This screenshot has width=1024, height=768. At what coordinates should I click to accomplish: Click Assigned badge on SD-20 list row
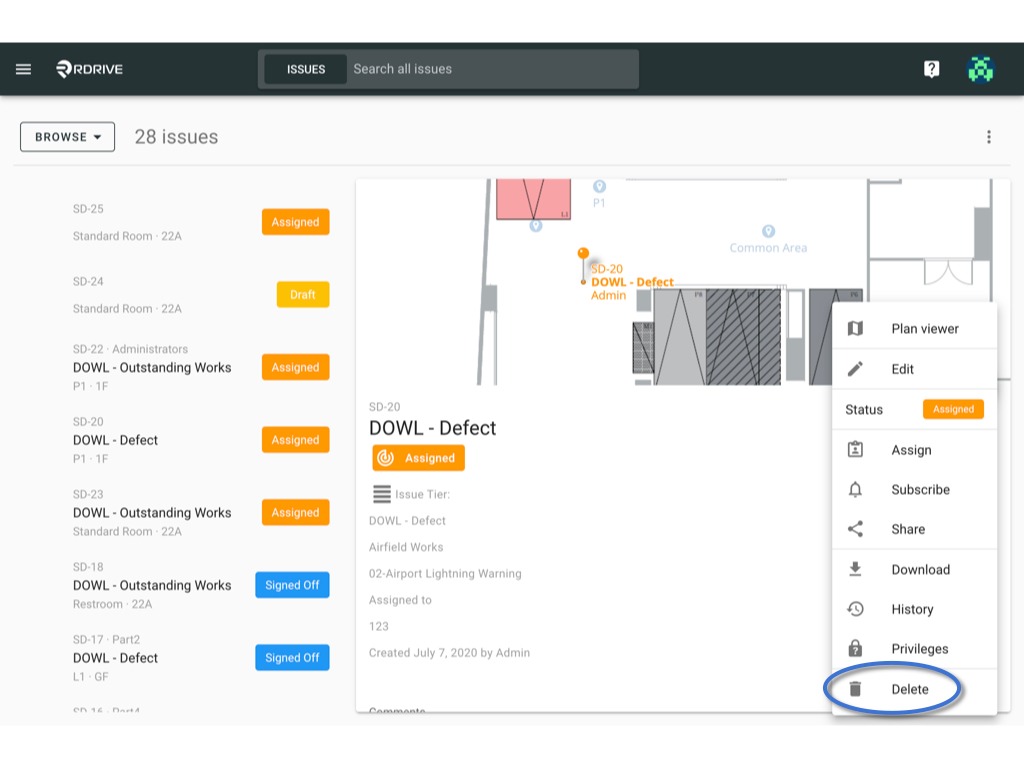295,440
